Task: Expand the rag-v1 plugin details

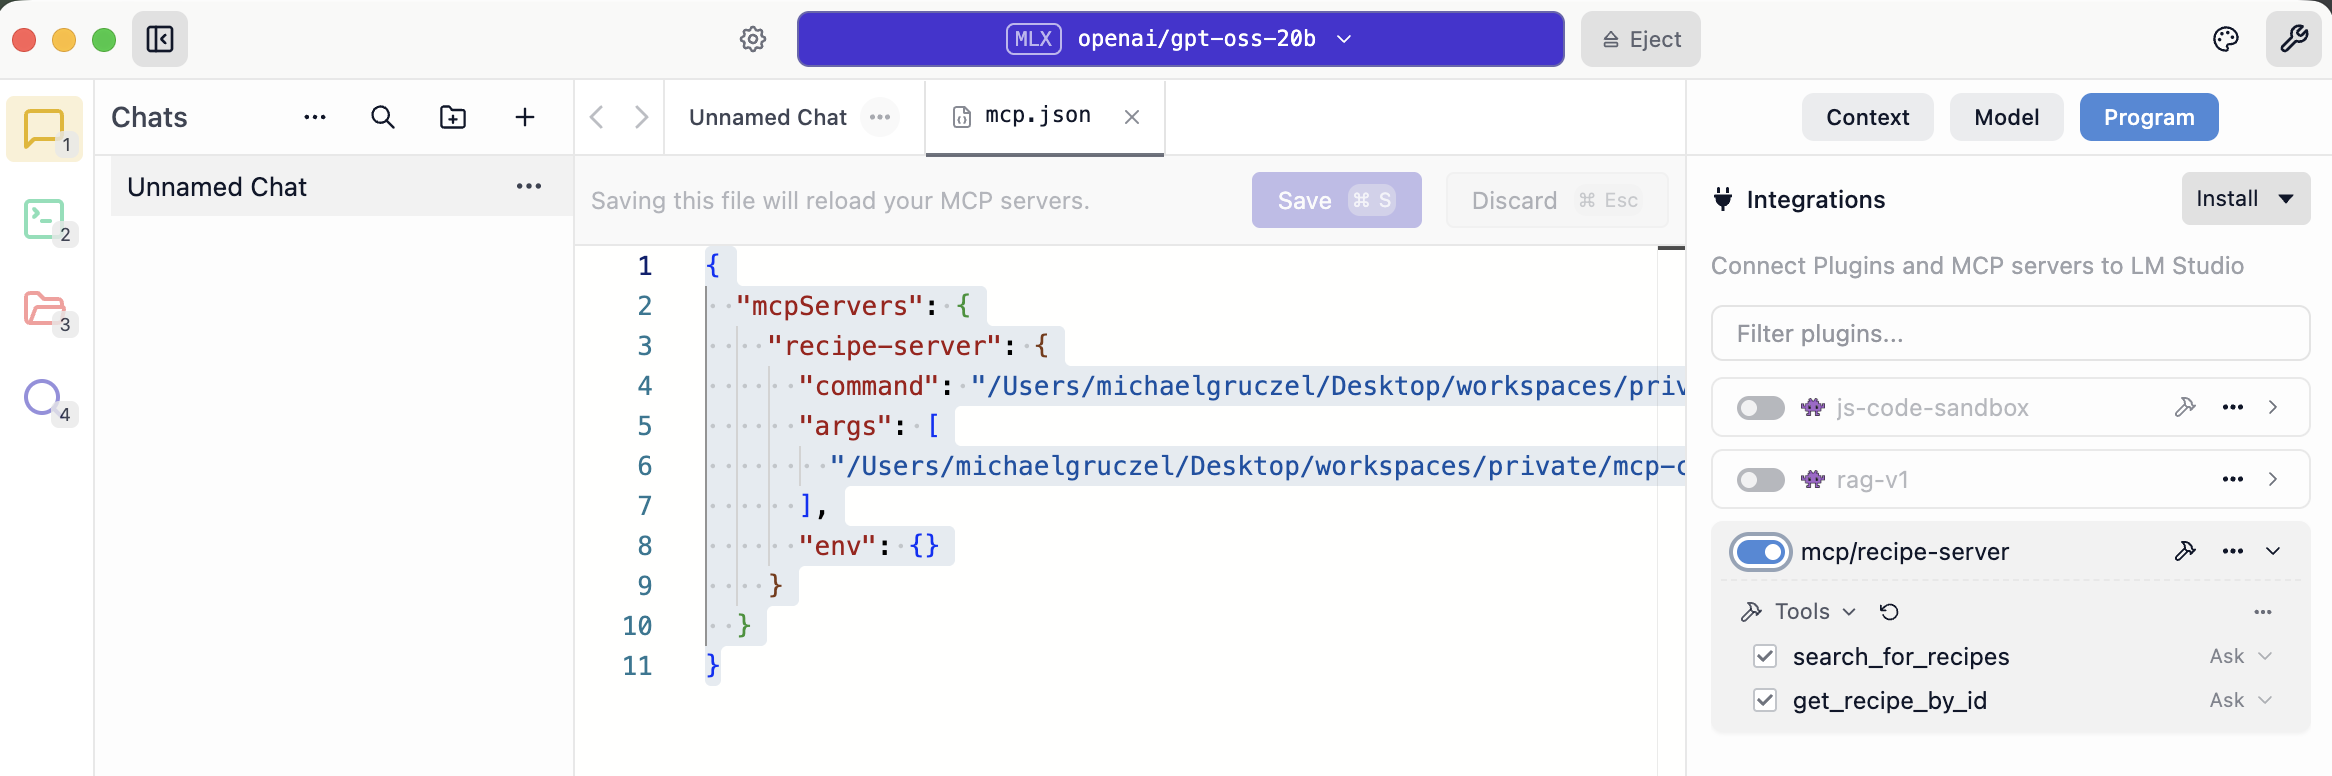Action: (2273, 479)
